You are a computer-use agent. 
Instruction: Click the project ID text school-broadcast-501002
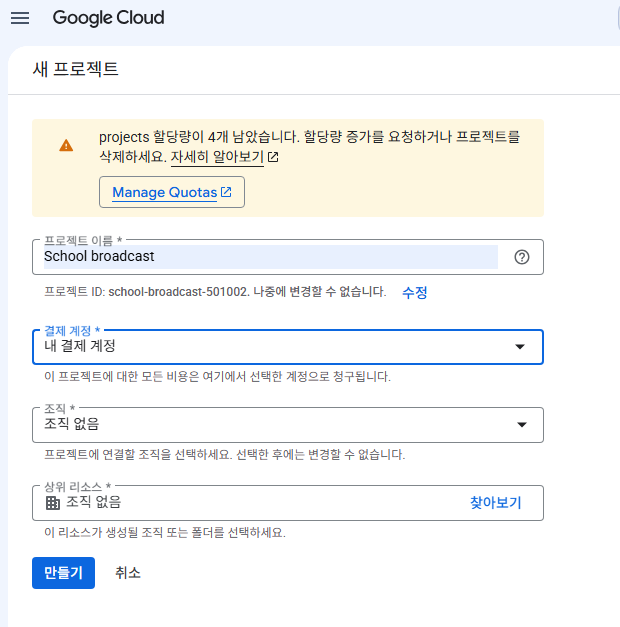click(178, 292)
